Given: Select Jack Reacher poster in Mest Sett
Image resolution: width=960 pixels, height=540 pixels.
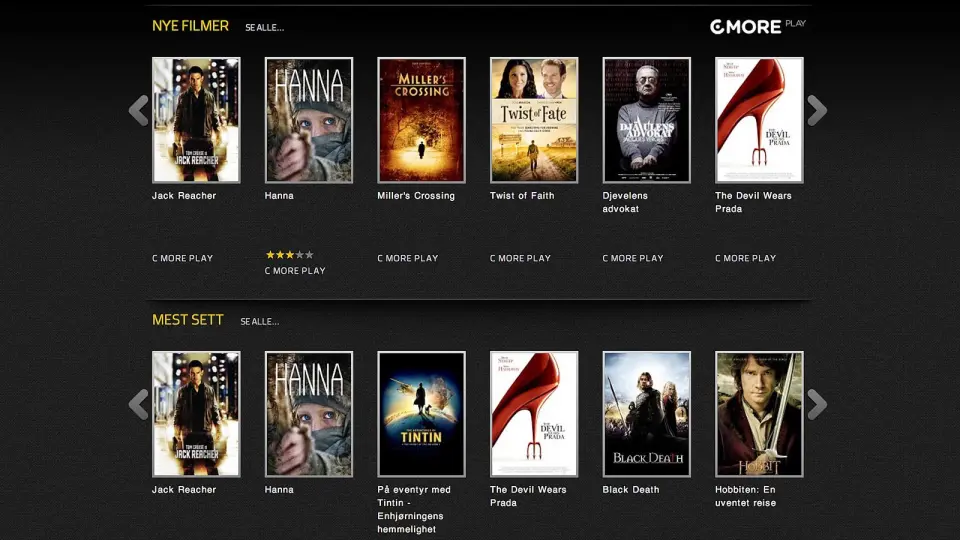Looking at the screenshot, I should 196,414.
